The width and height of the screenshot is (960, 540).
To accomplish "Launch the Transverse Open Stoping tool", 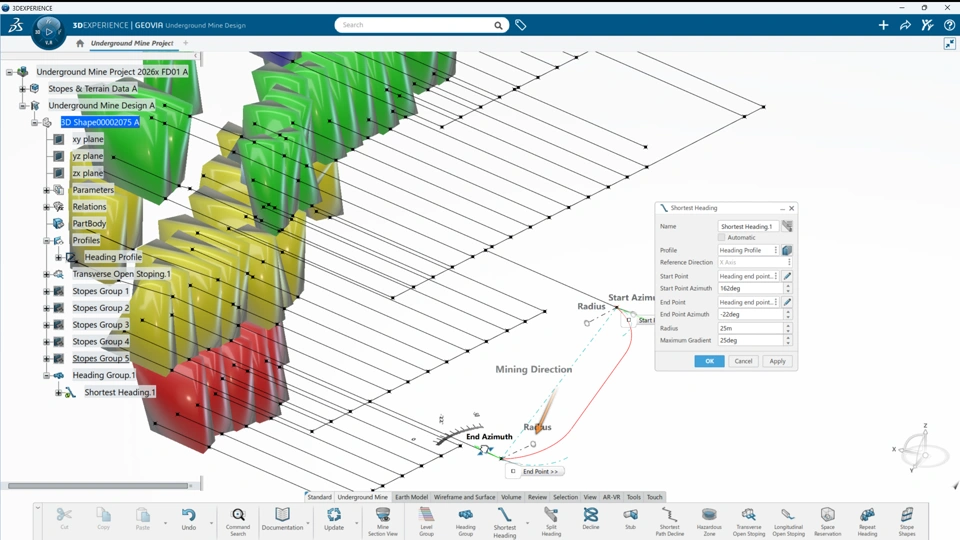I will pos(749,521).
